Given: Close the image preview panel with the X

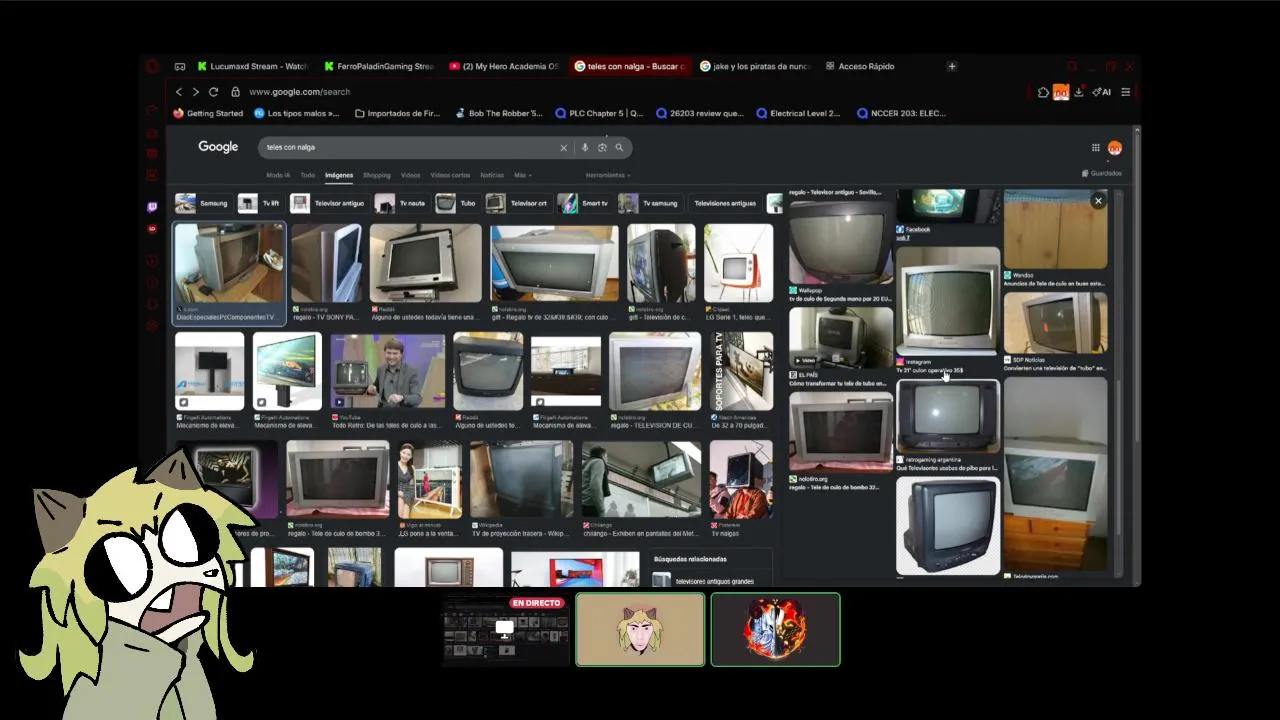Looking at the screenshot, I should [x=1098, y=201].
